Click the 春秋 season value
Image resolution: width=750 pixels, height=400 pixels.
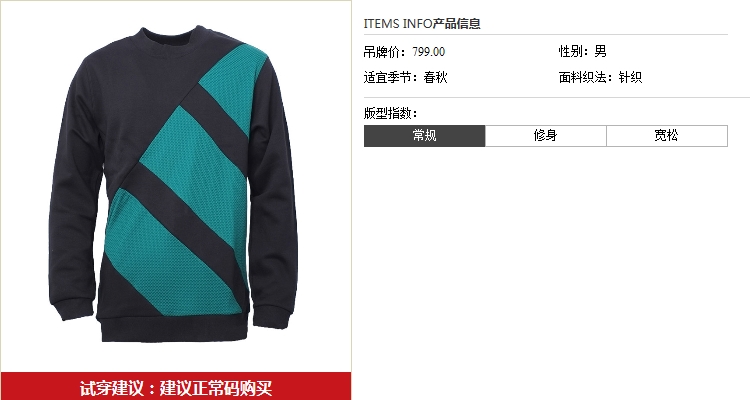[x=435, y=77]
